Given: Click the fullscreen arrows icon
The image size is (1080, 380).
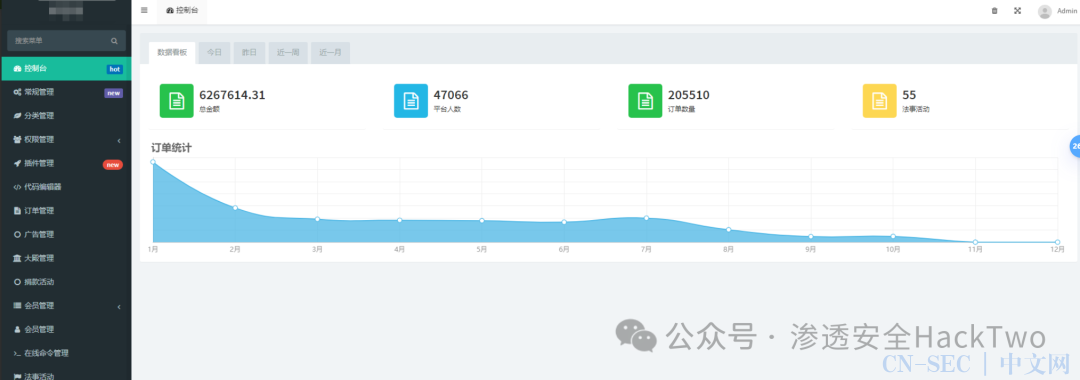Looking at the screenshot, I should pos(1017,11).
